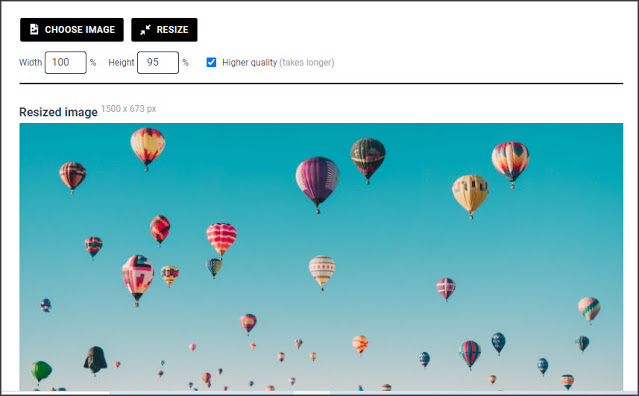Toggle the Higher quality checkbox
Viewport: 639px width, 396px height.
click(x=211, y=62)
